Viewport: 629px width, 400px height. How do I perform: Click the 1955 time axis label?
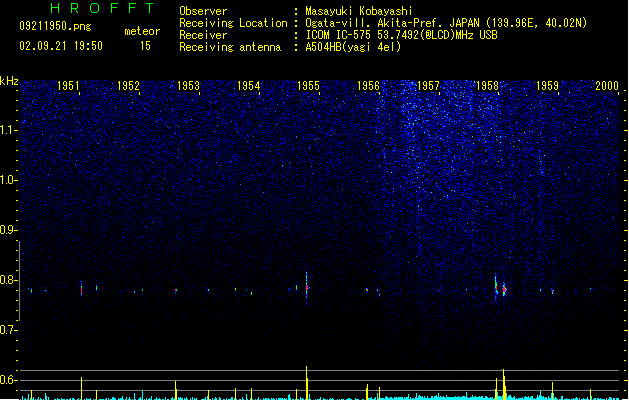(x=308, y=85)
